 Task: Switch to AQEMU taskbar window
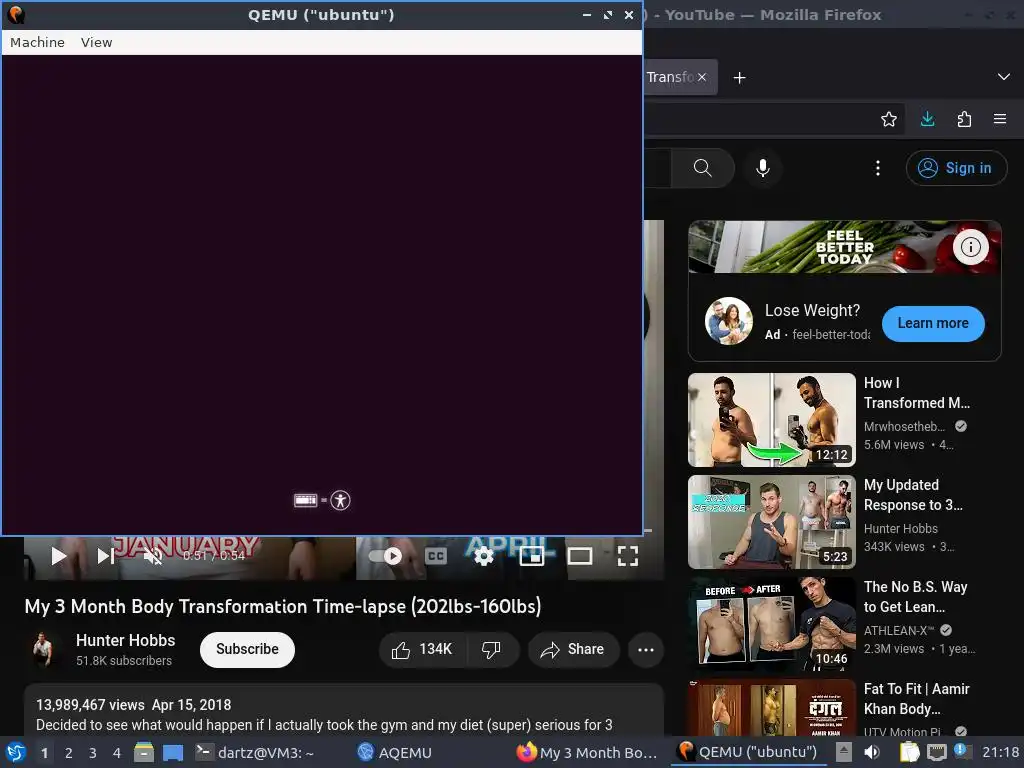[x=396, y=752]
